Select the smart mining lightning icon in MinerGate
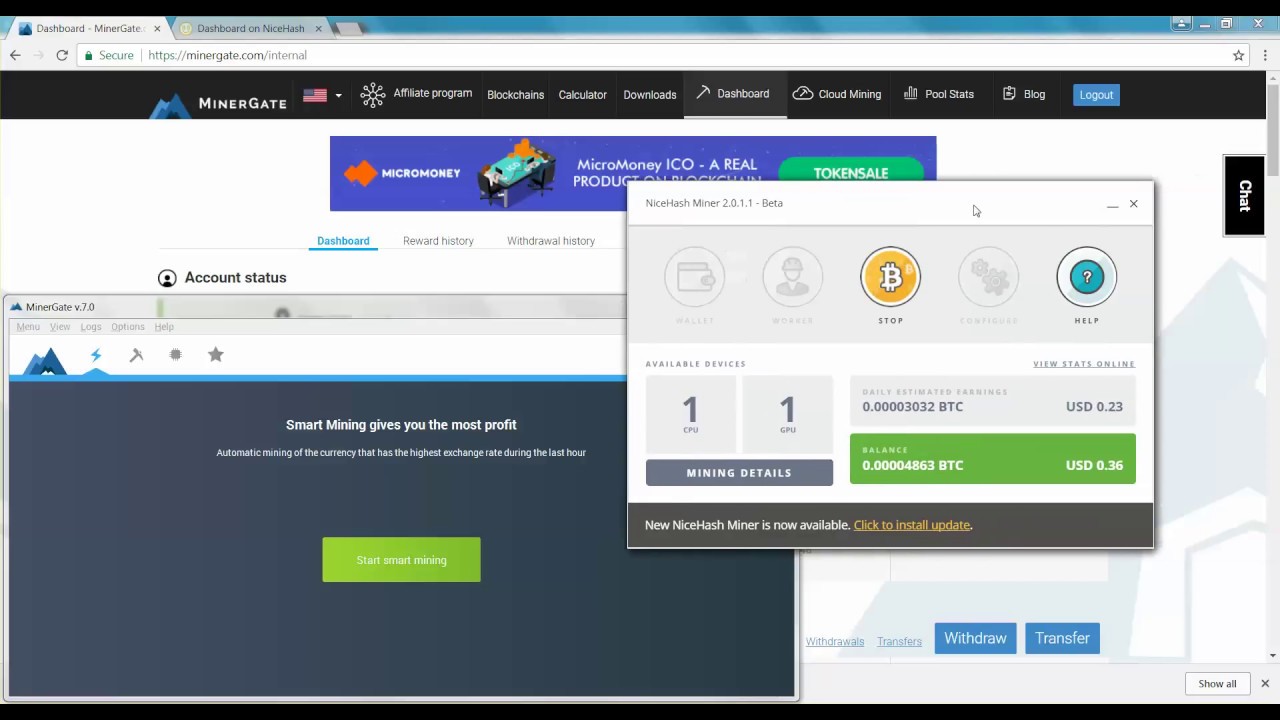1280x720 pixels. pyautogui.click(x=96, y=355)
